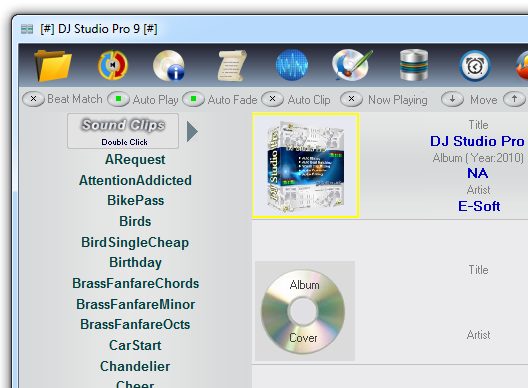Select the BrassFanfareChords sound clip
528x388 pixels.
[x=135, y=283]
